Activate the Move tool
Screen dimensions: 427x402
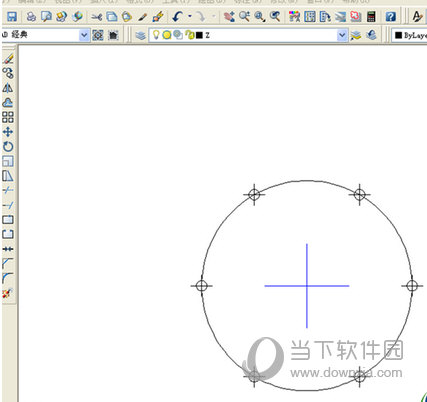(8, 132)
